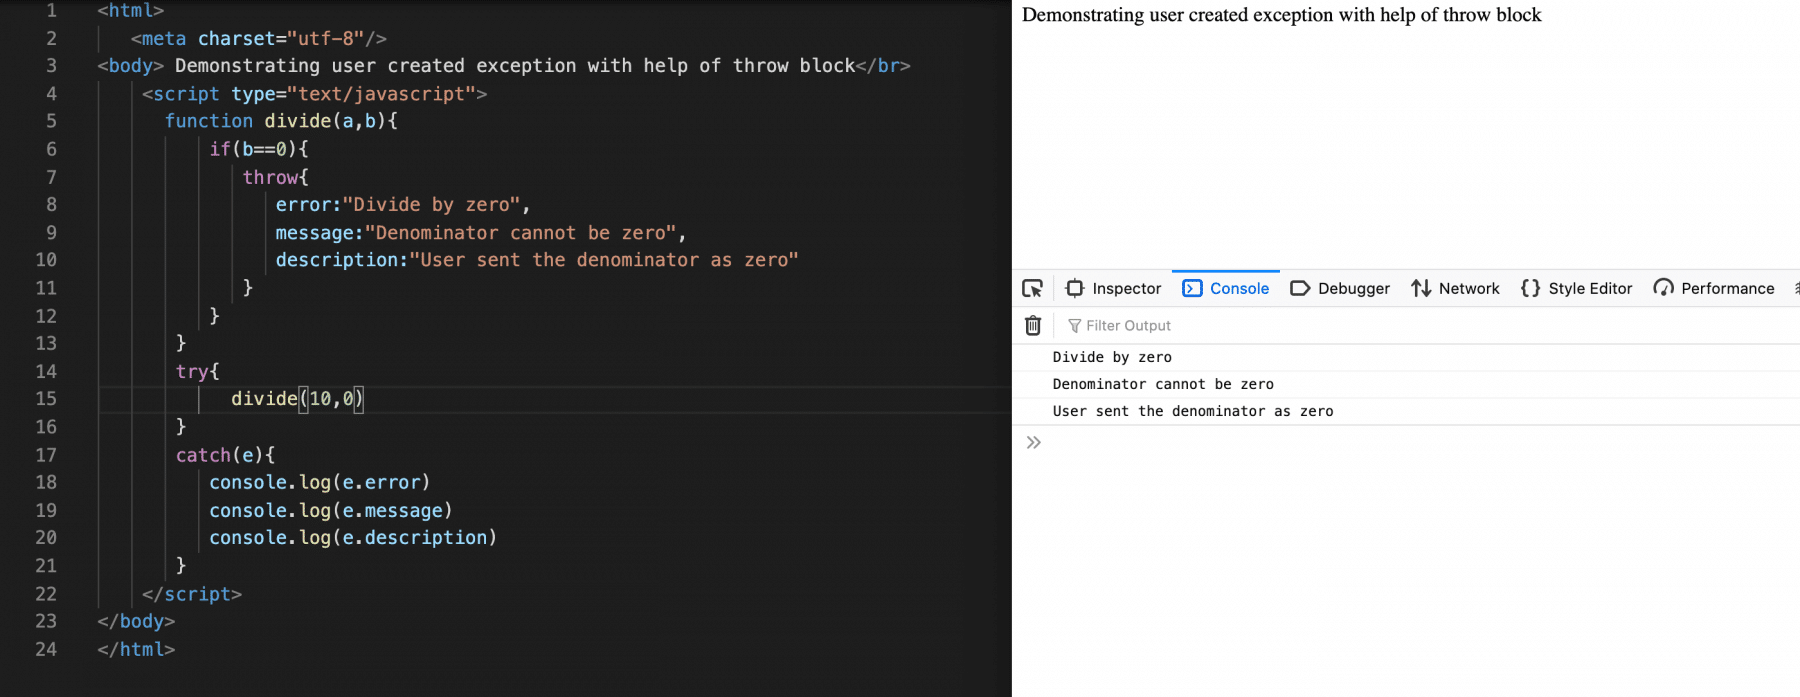Click line number 24 in editor gutter
This screenshot has height=697, width=1800.
46,649
